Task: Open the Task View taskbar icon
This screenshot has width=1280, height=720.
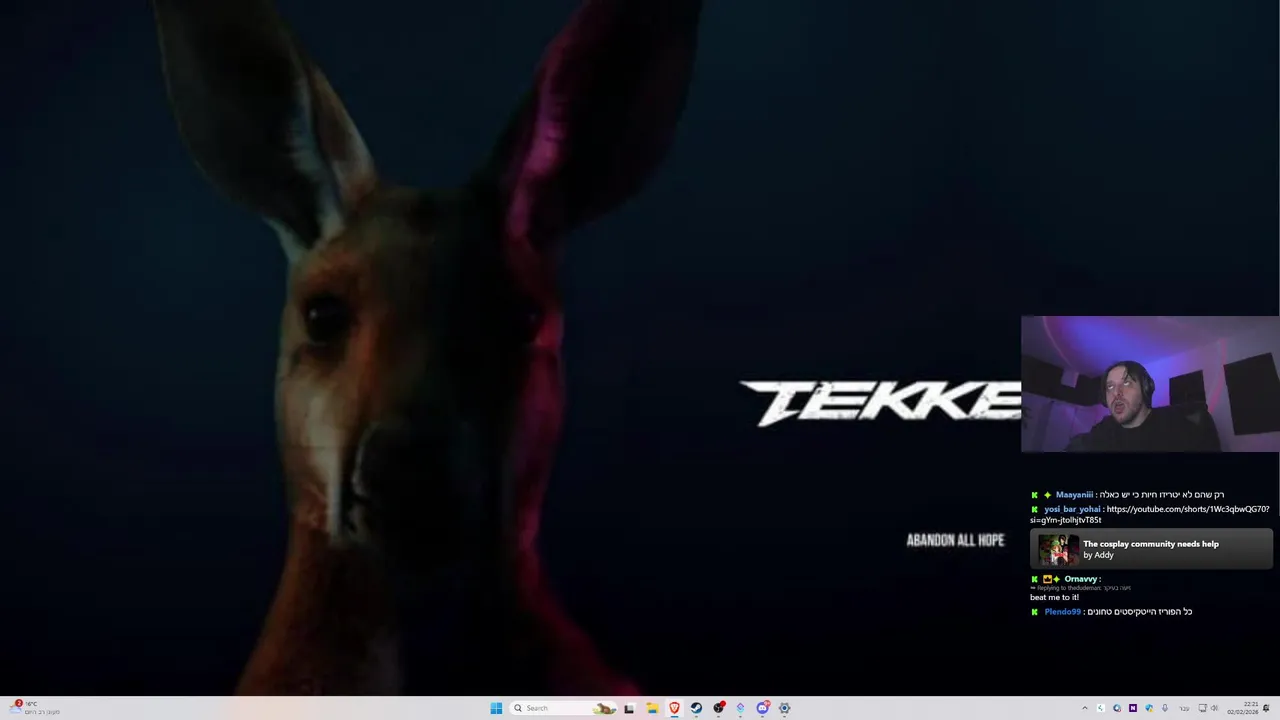Action: click(629, 708)
